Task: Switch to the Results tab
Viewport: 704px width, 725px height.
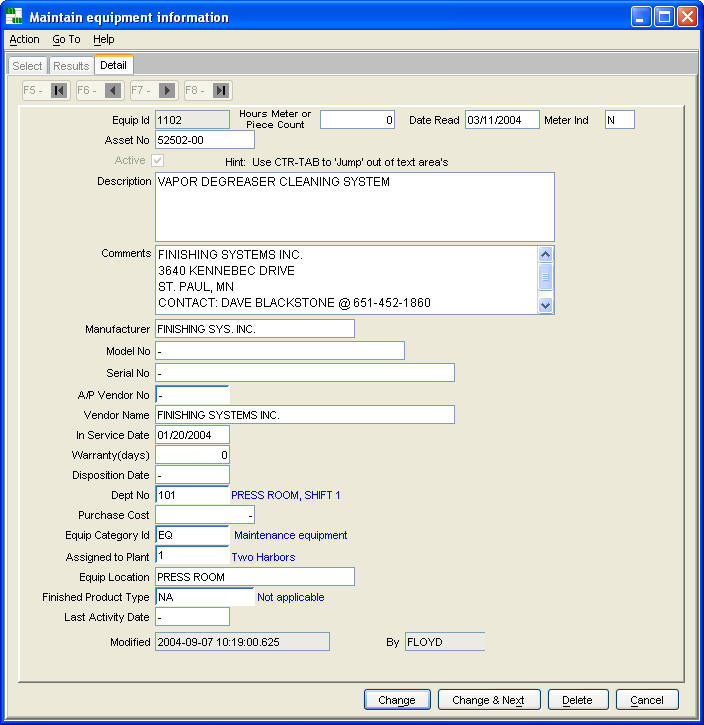Action: (x=71, y=66)
